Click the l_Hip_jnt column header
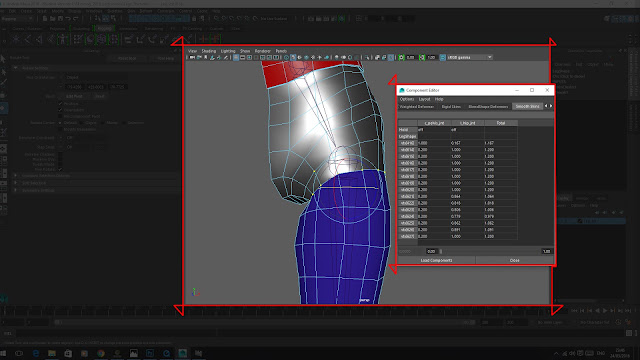This screenshot has width=640, height=360. click(x=467, y=123)
